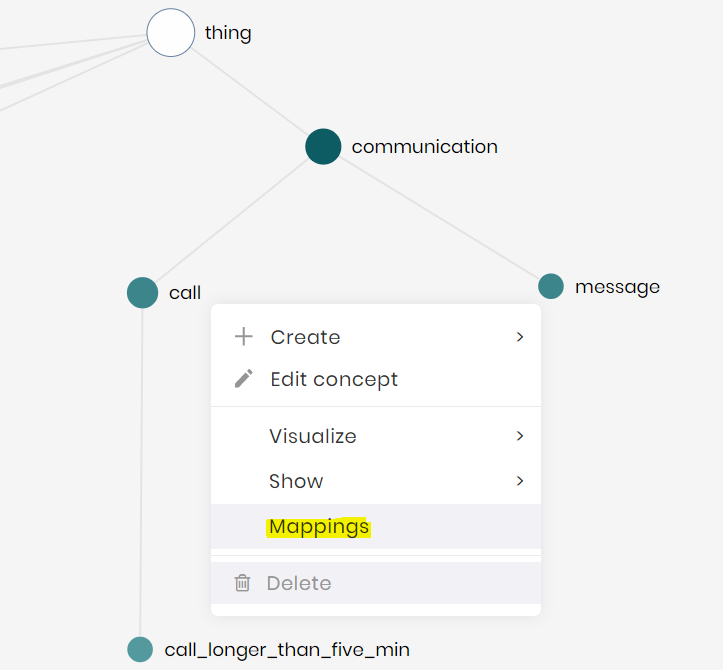Select the white thing node circle
723x670 pixels.
pos(171,33)
